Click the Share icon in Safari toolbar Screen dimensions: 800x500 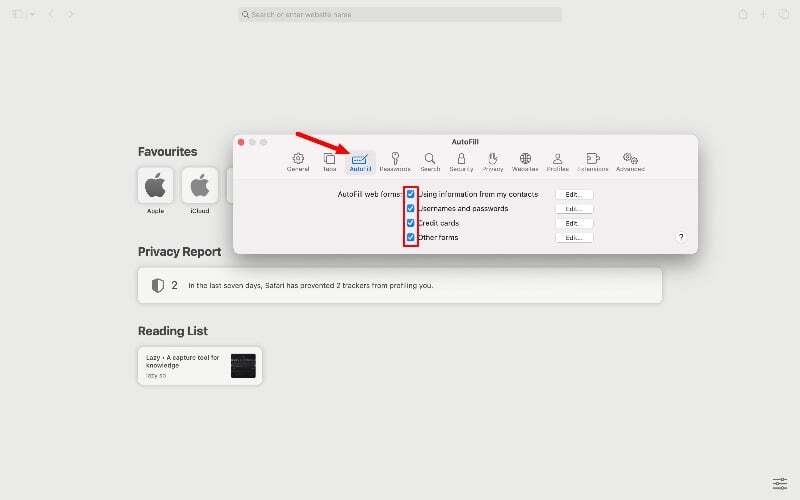(743, 14)
